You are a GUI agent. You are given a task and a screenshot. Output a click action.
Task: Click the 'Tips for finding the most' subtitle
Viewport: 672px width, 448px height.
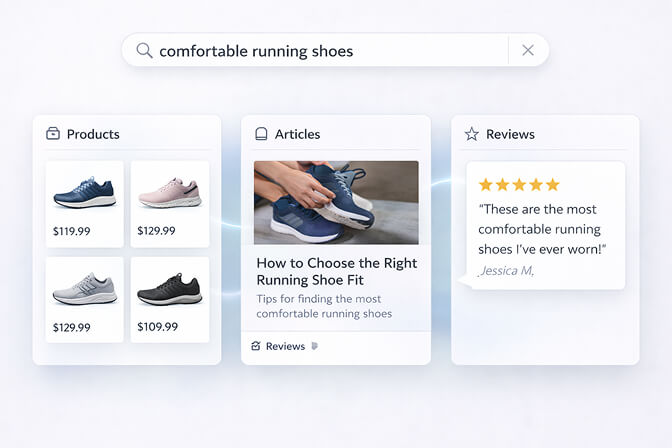point(318,299)
